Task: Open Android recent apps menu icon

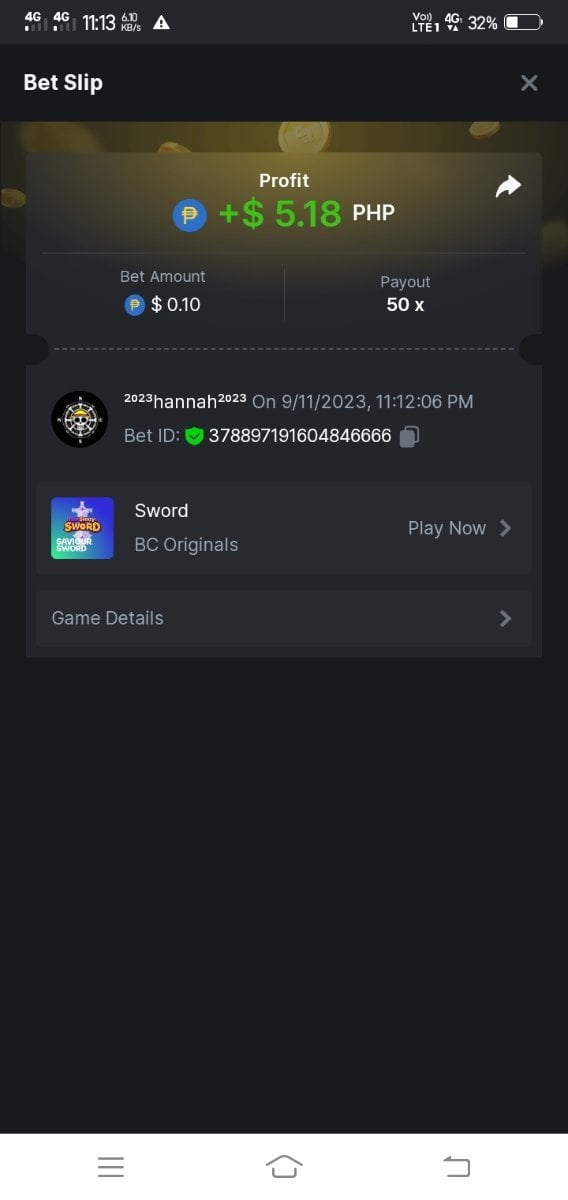Action: click(x=111, y=1166)
